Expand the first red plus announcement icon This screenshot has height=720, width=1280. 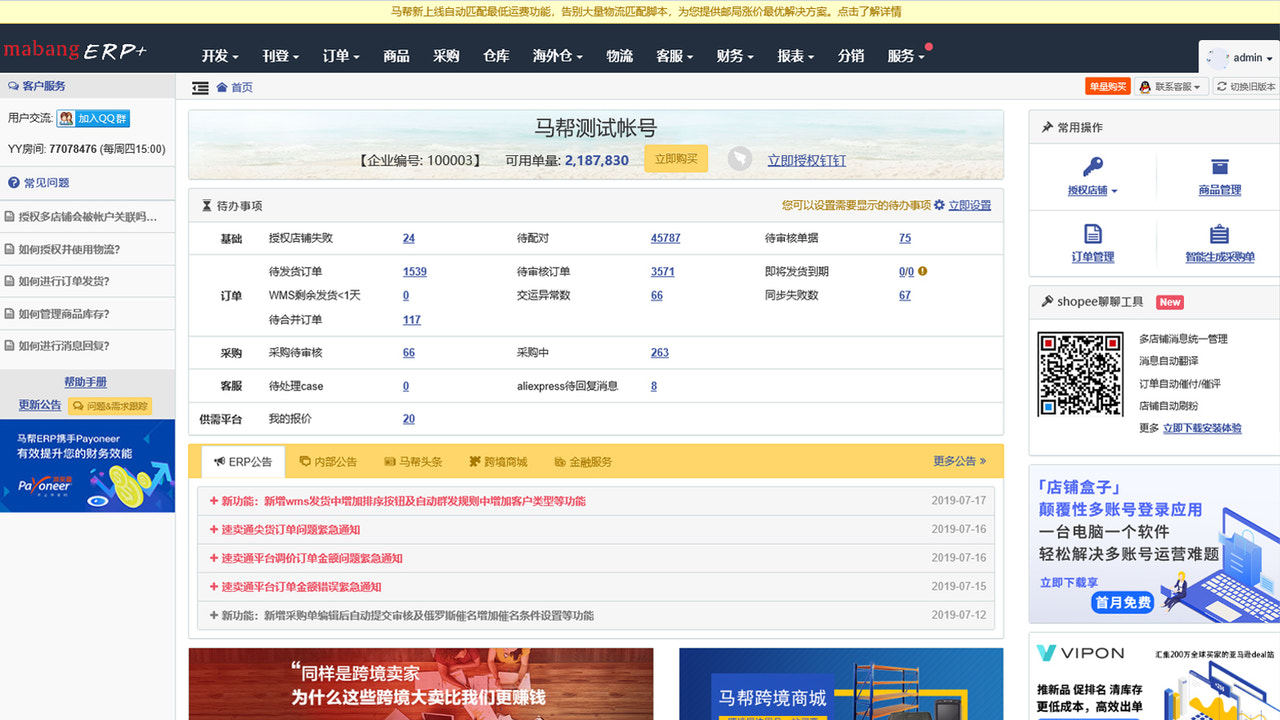tap(214, 501)
